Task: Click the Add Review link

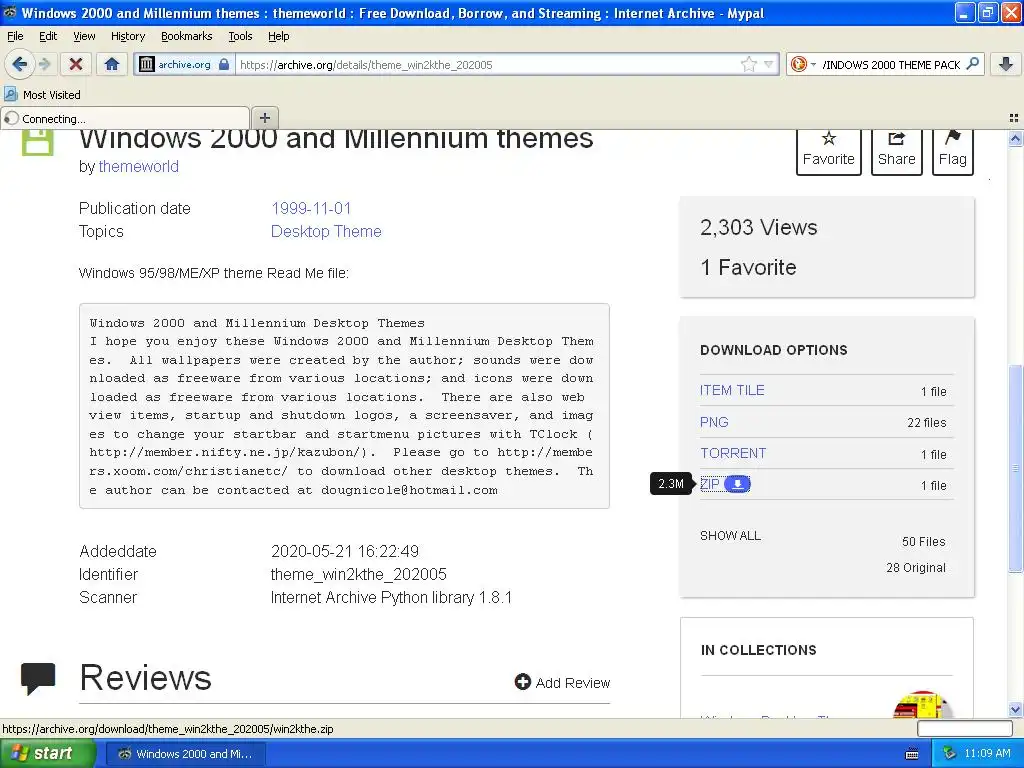Action: 562,682
